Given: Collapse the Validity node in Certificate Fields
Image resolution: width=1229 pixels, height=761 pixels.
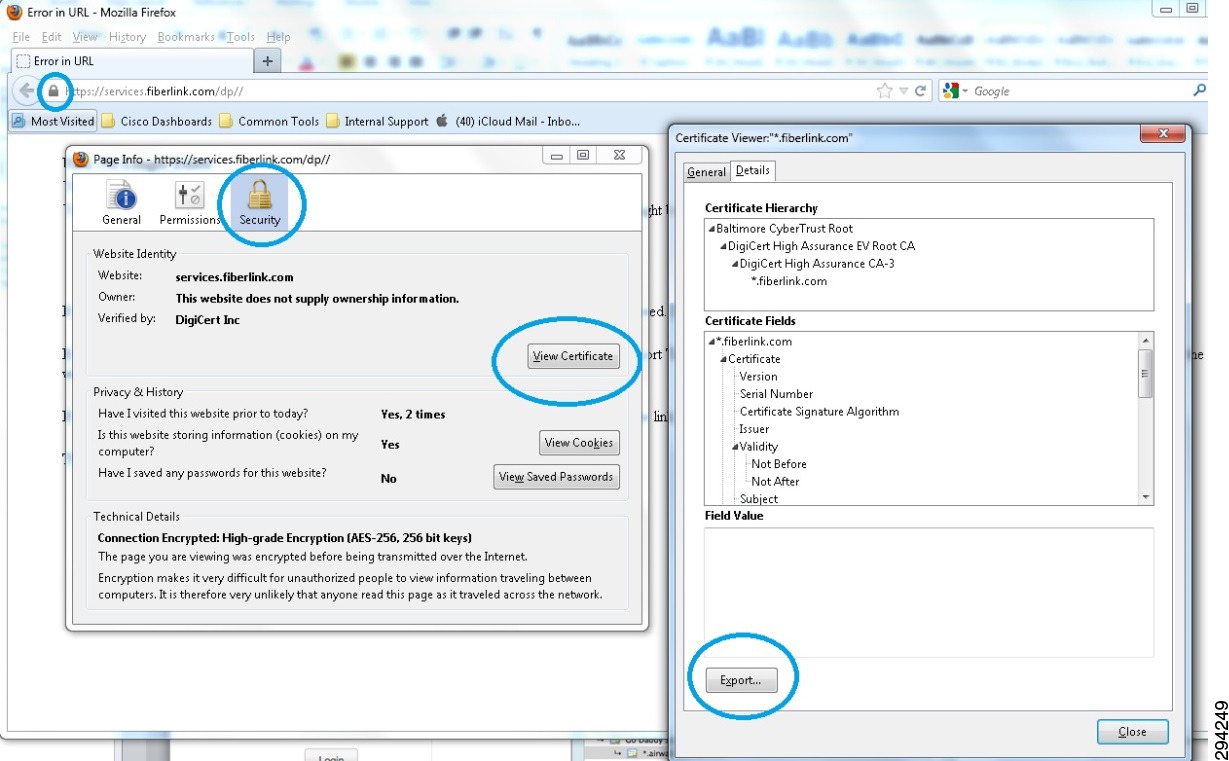Looking at the screenshot, I should point(735,447).
